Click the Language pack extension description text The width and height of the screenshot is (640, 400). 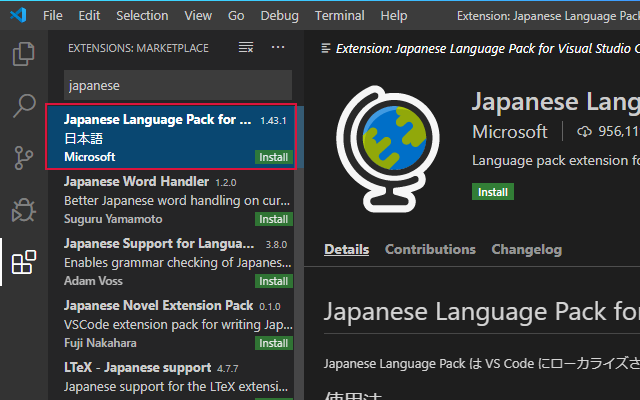point(556,160)
